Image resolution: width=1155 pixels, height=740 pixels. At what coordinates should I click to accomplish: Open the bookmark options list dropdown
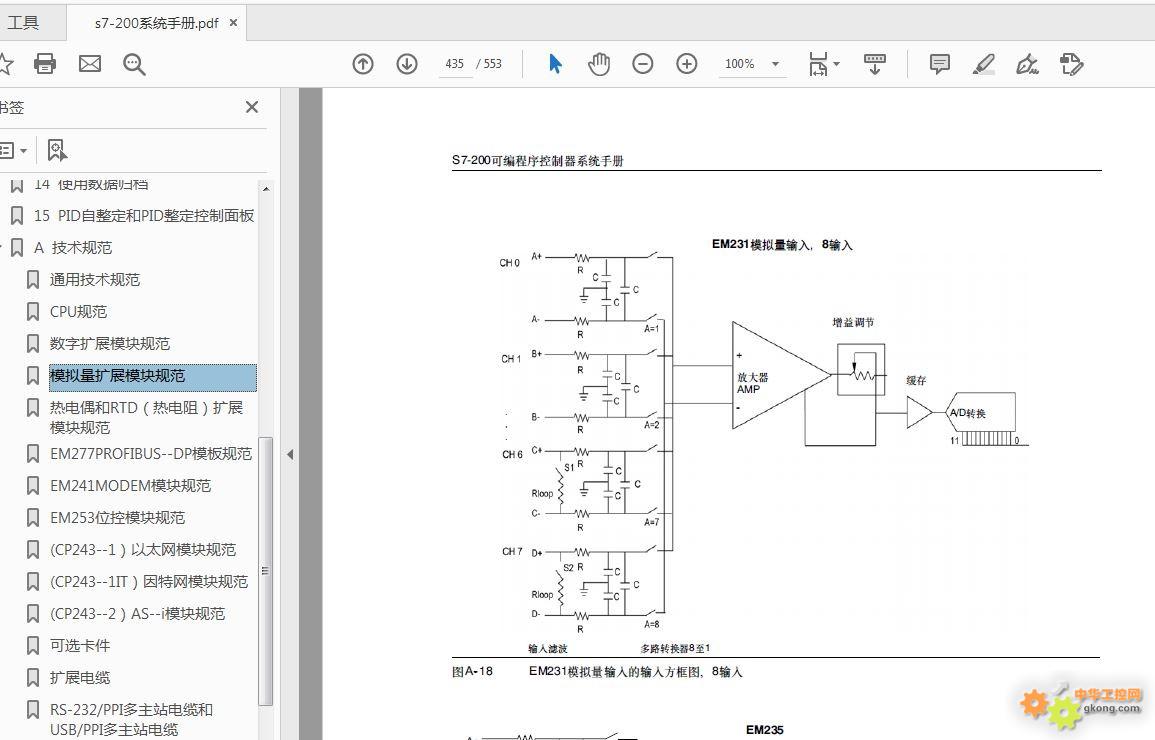(x=14, y=151)
